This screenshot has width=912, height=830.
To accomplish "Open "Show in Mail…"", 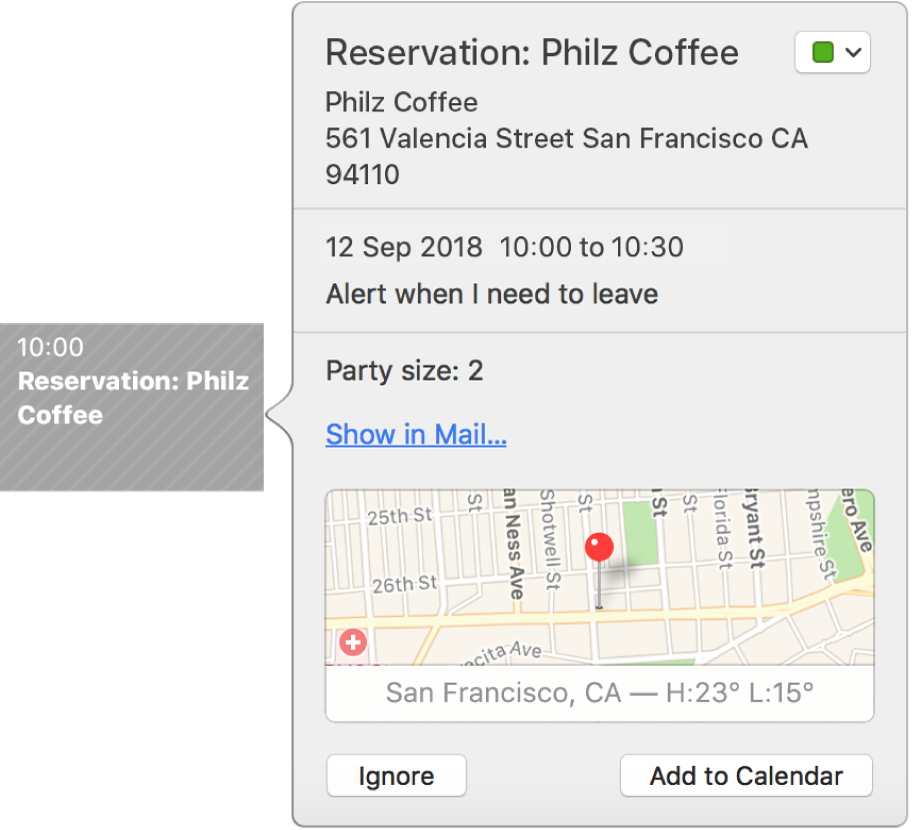I will [415, 434].
